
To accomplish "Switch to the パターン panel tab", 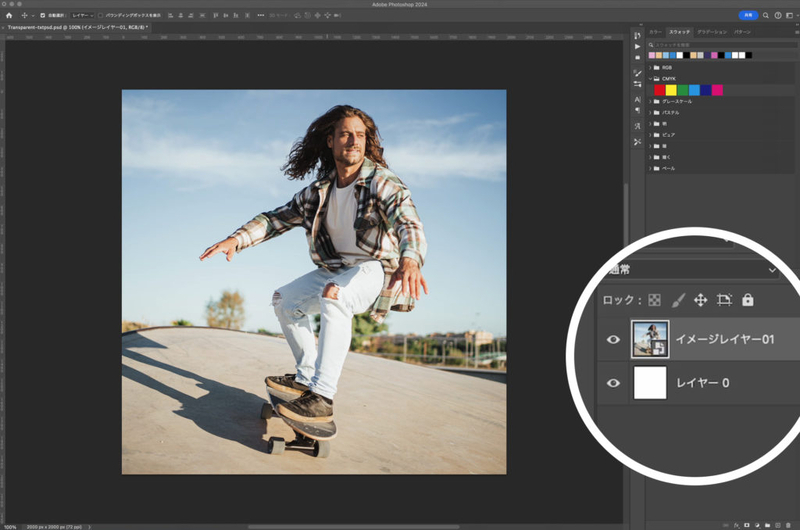I will click(x=742, y=32).
